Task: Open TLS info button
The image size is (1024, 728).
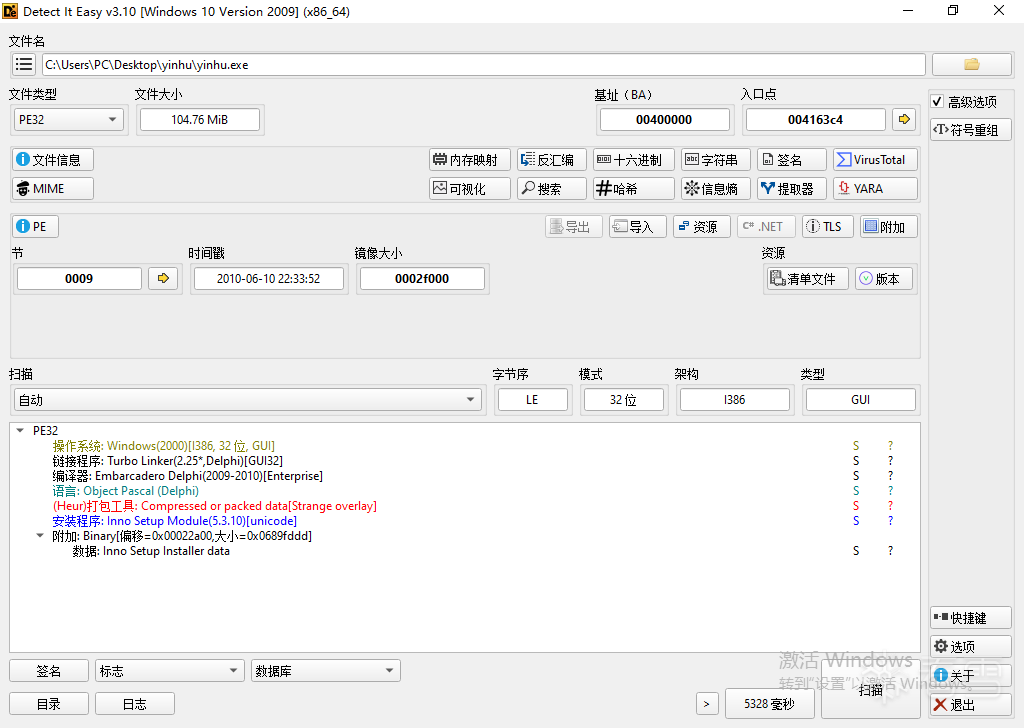Action: click(x=827, y=227)
